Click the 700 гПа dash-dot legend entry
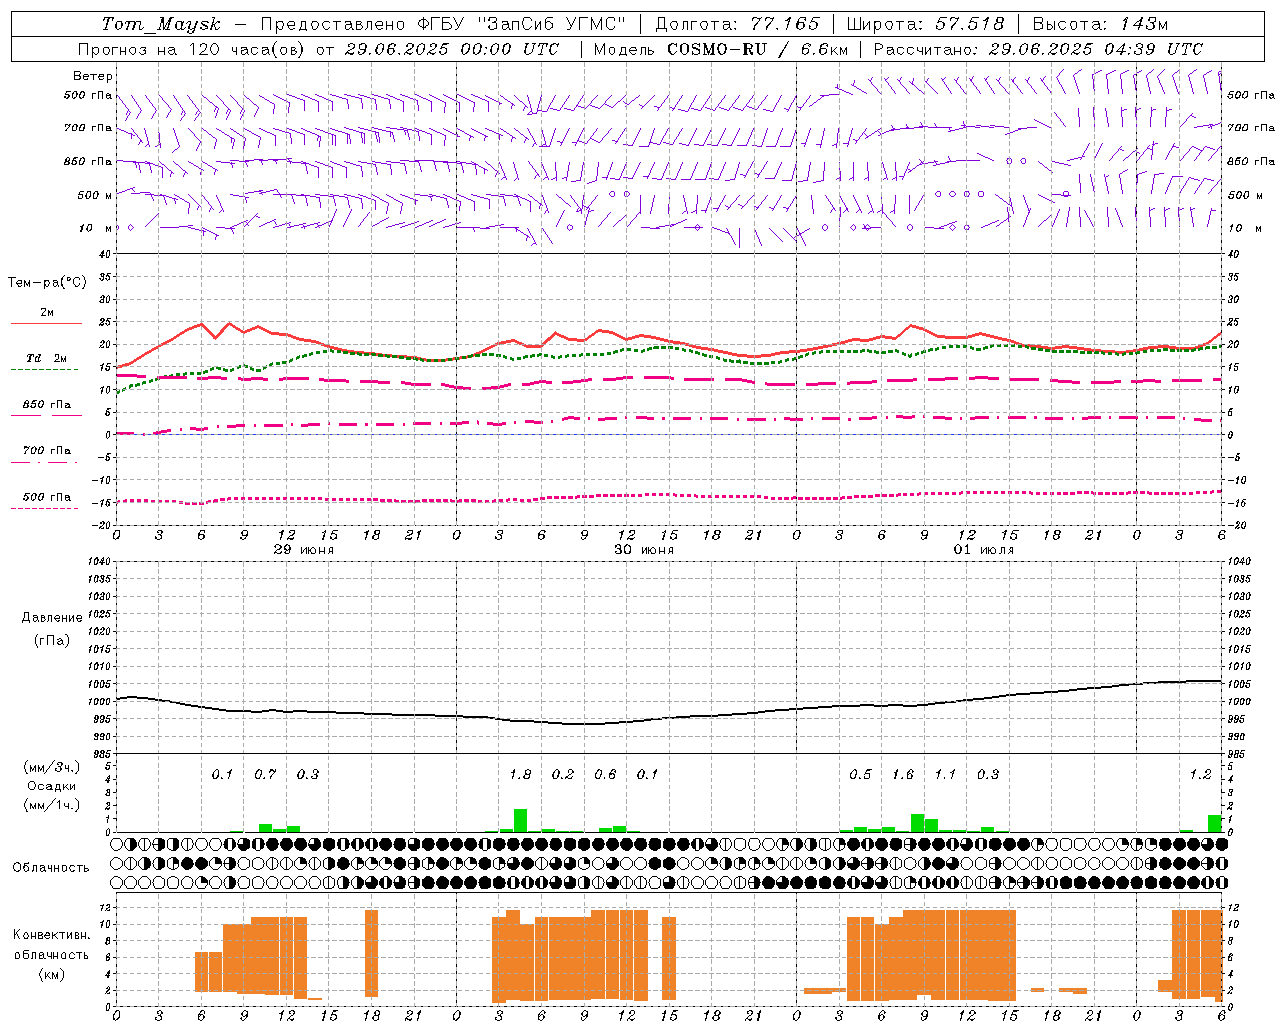Image resolution: width=1280 pixels, height=1024 pixels. [46, 450]
